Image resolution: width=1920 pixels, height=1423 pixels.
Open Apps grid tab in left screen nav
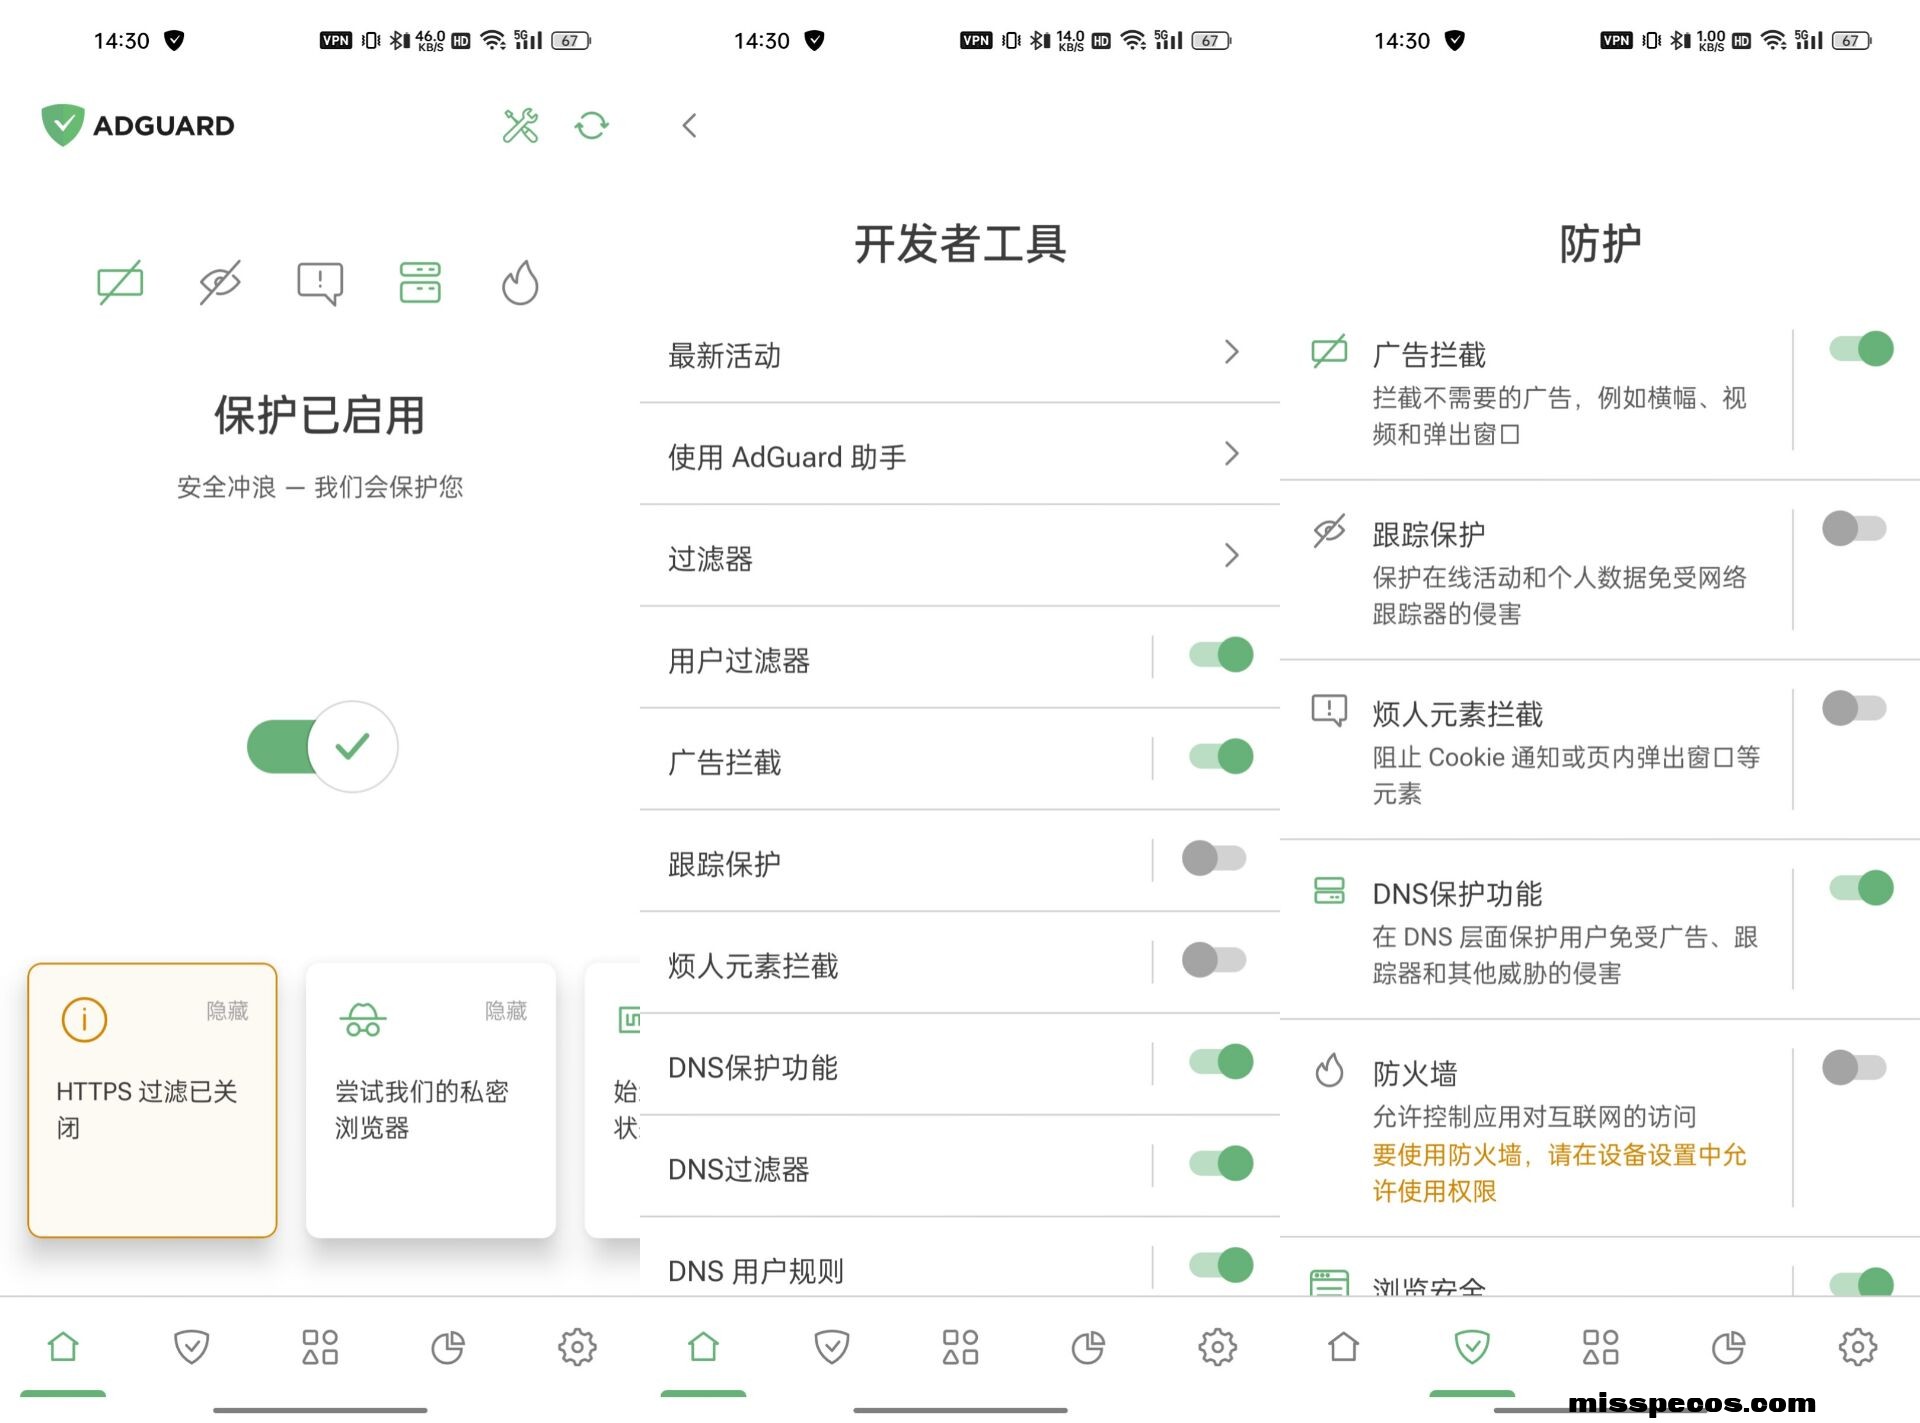(x=320, y=1347)
